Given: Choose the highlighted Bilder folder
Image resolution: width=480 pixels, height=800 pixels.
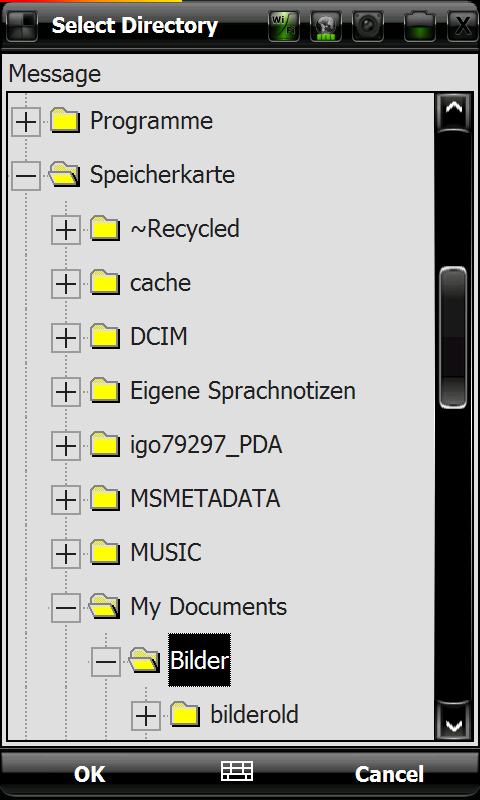Looking at the screenshot, I should 199,660.
